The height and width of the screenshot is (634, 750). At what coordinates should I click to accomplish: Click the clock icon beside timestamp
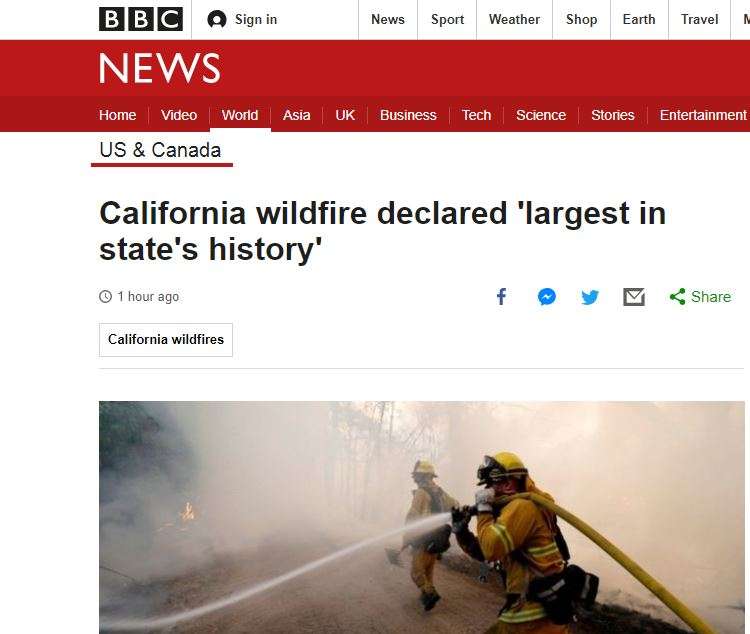coord(105,297)
